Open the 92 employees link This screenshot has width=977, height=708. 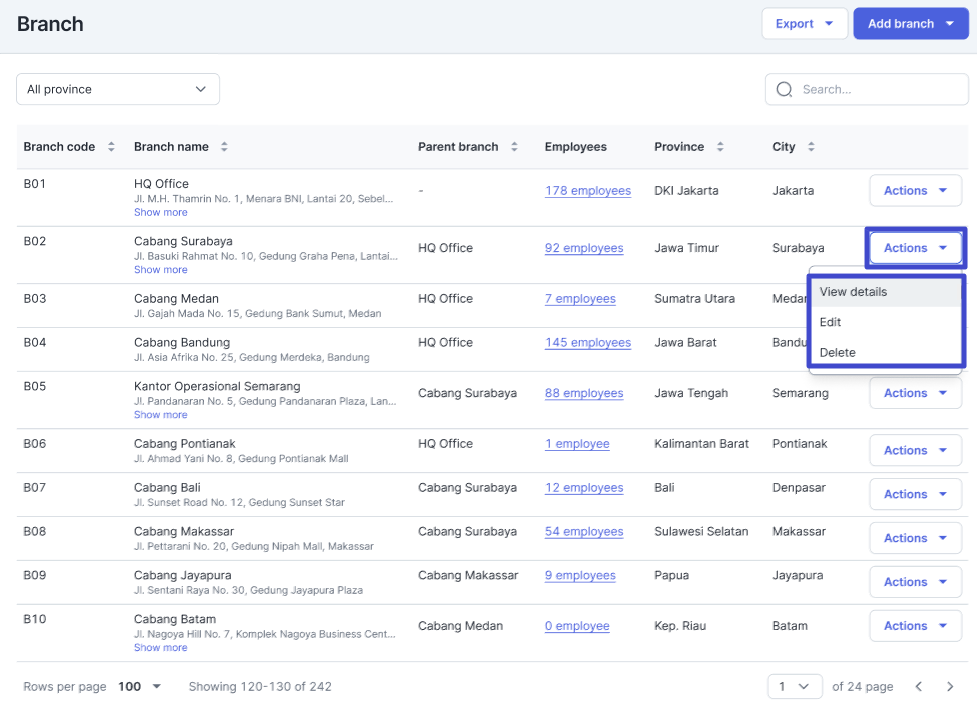tap(584, 248)
